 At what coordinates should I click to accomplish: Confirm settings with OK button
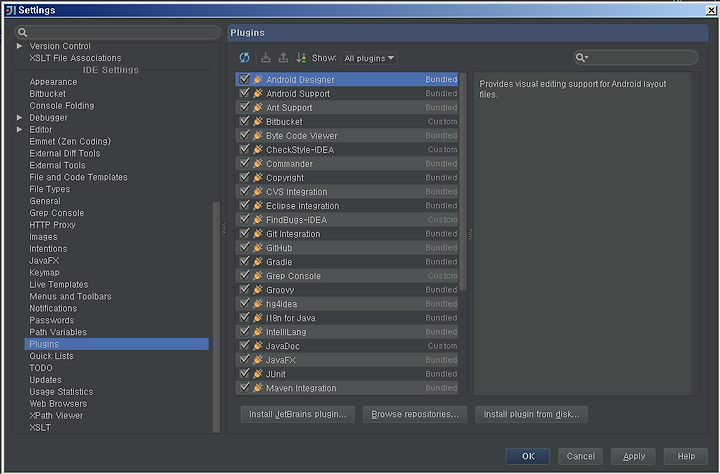[528, 456]
